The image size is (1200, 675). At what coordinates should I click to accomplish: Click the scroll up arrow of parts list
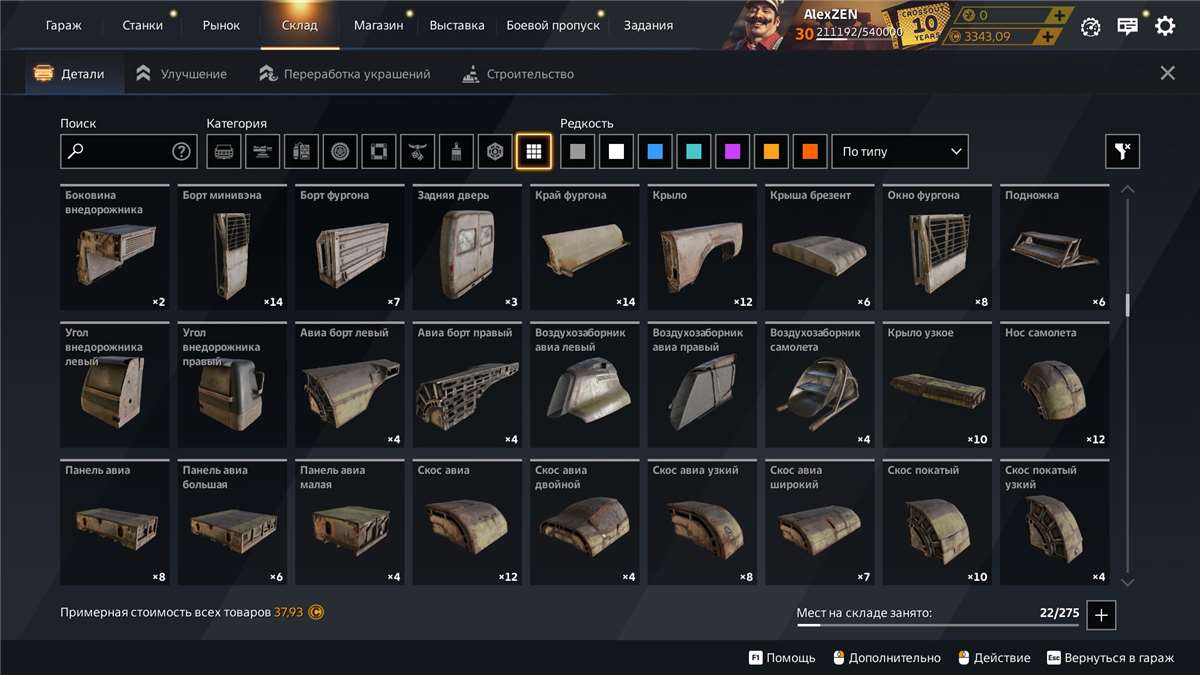[x=1128, y=189]
